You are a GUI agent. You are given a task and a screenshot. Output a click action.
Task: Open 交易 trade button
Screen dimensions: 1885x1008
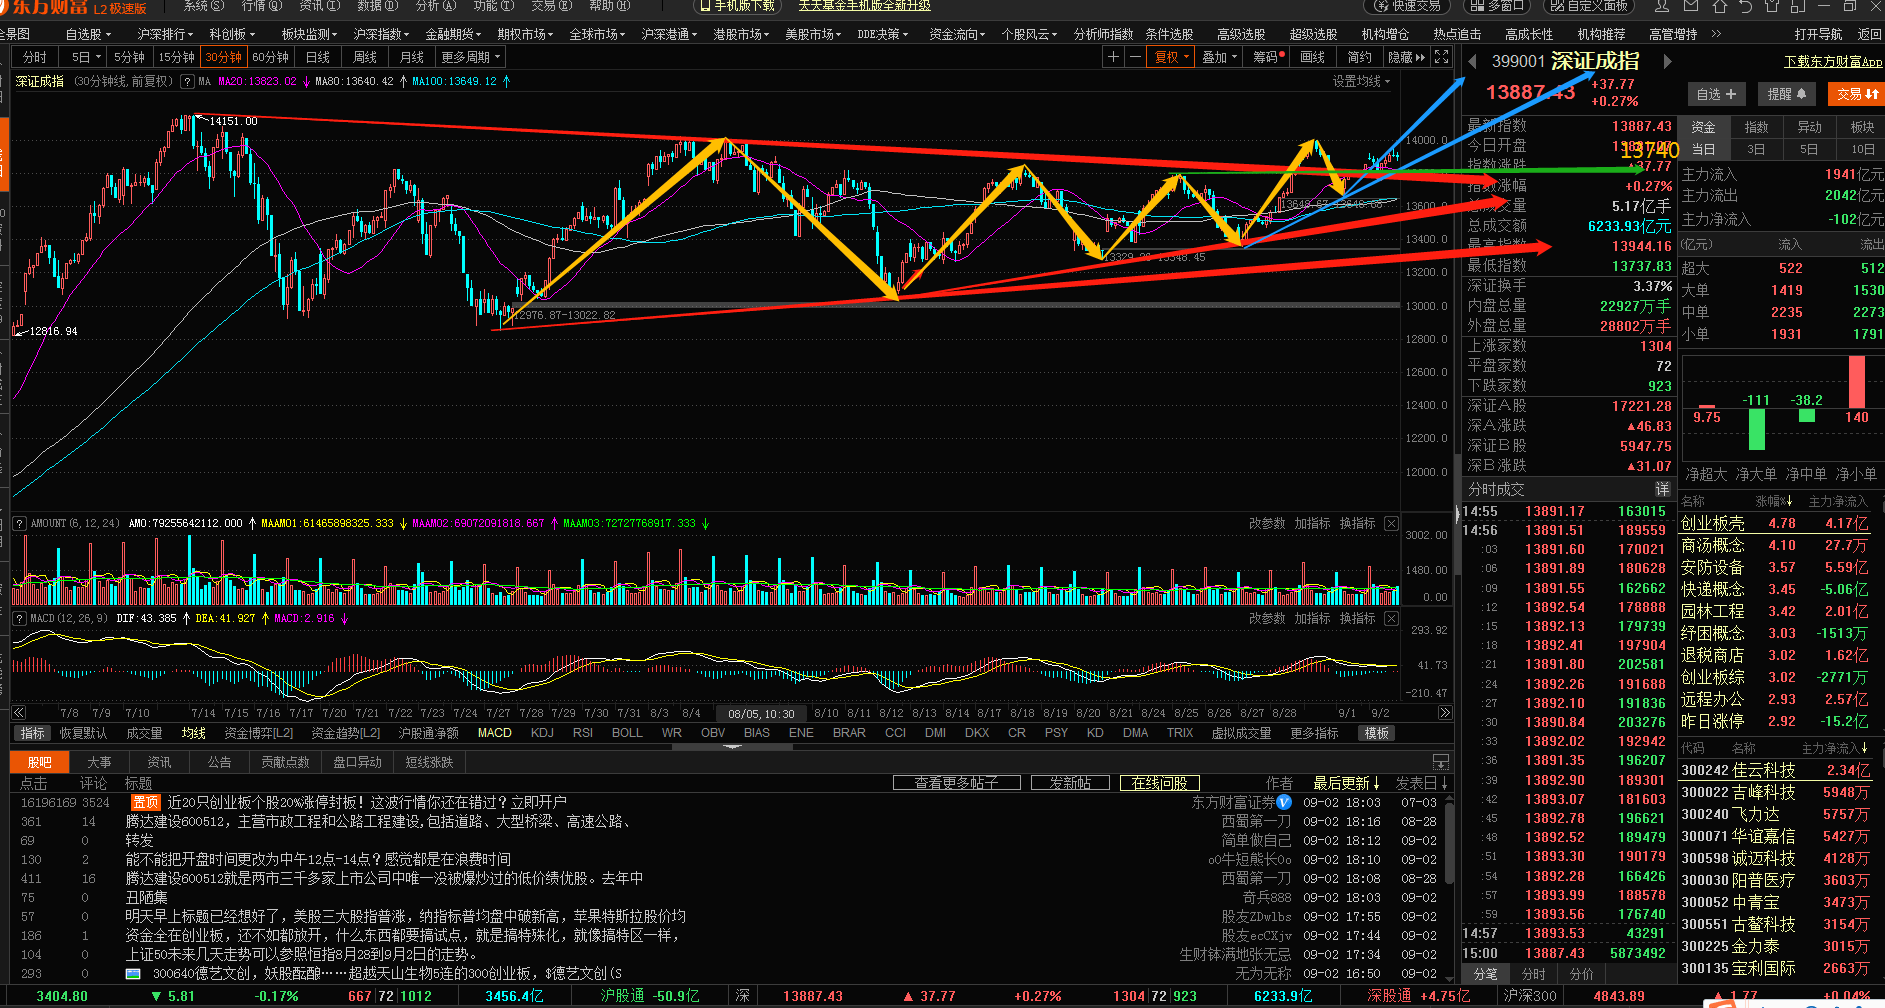pos(1857,94)
